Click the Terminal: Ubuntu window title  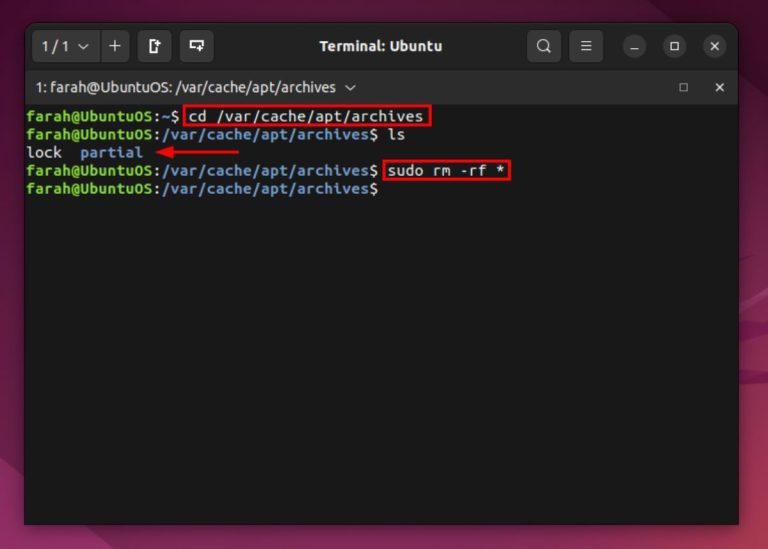(x=380, y=46)
